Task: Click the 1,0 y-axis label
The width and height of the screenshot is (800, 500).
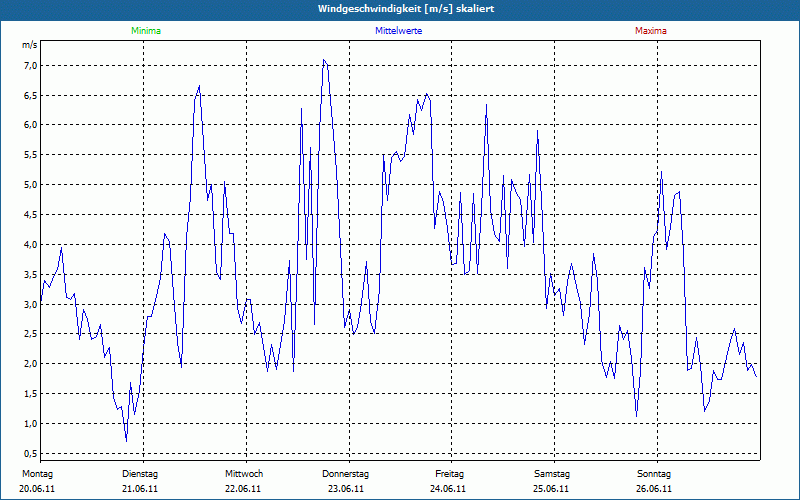Action: coord(30,423)
